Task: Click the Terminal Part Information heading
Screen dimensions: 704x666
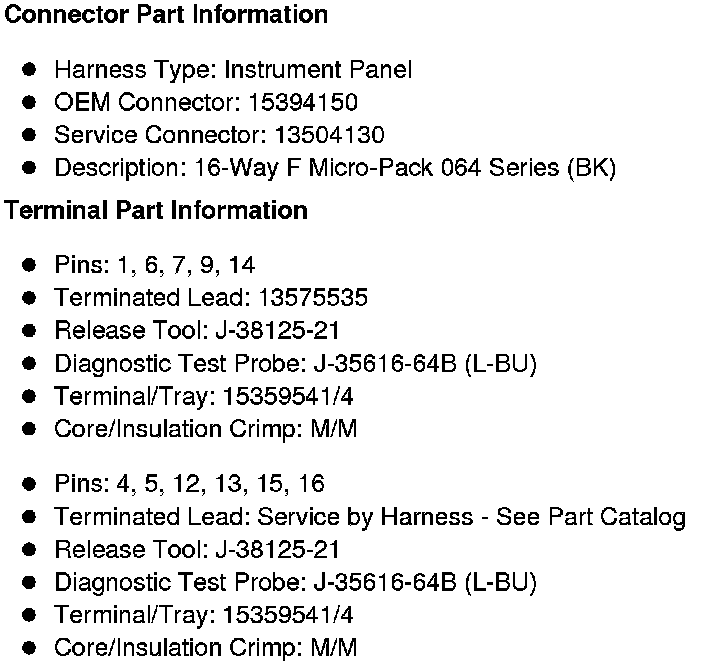Action: [x=156, y=210]
